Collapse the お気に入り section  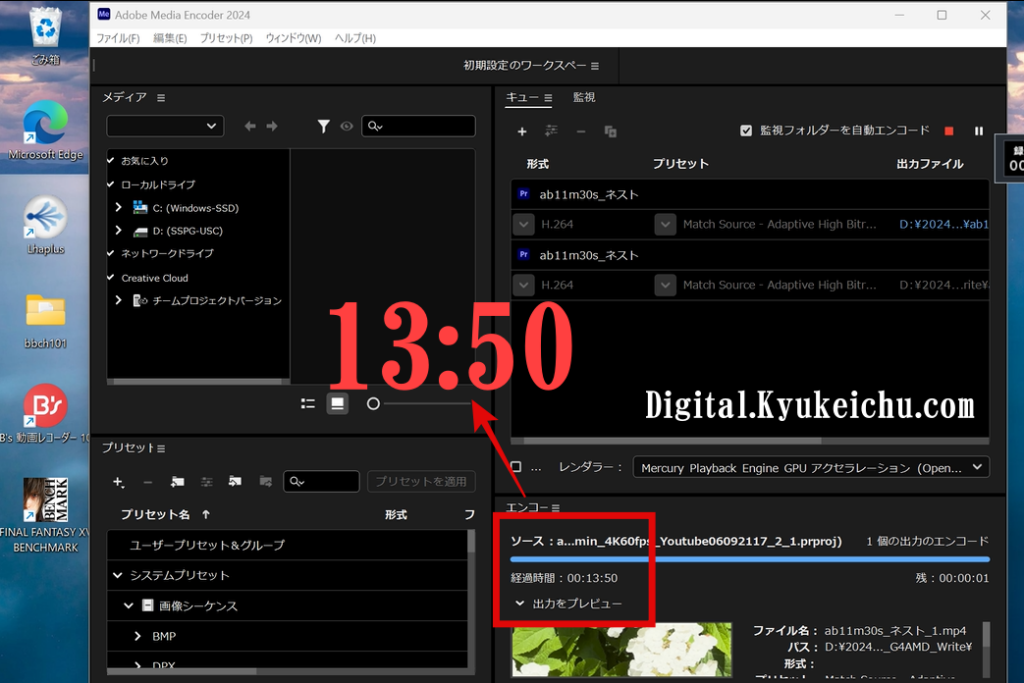[111, 160]
